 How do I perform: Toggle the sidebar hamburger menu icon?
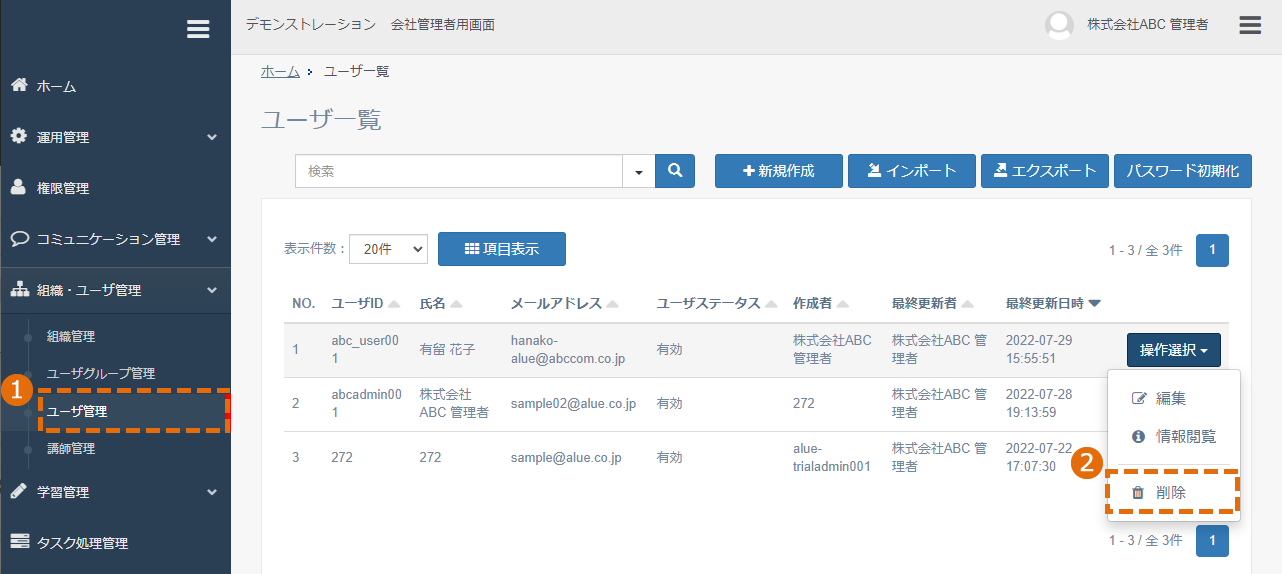[x=198, y=29]
